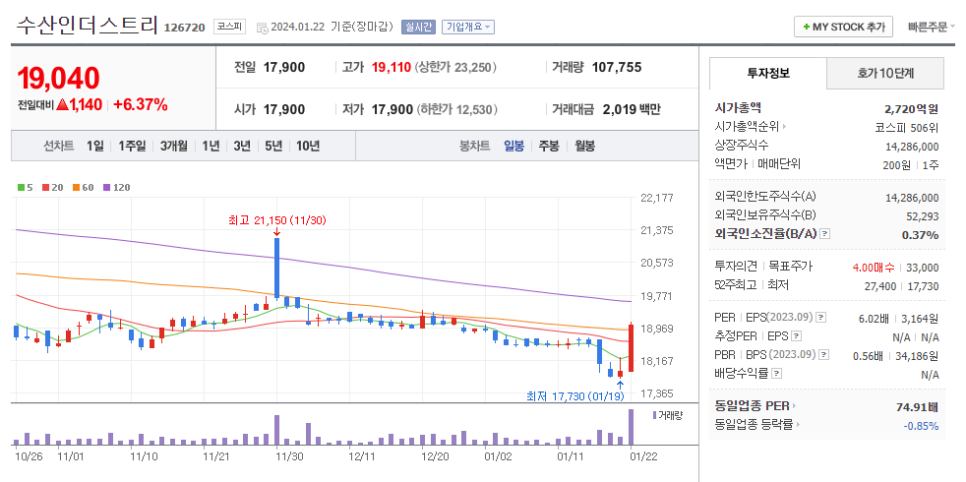Click the 코스피 market badge

click(x=230, y=27)
